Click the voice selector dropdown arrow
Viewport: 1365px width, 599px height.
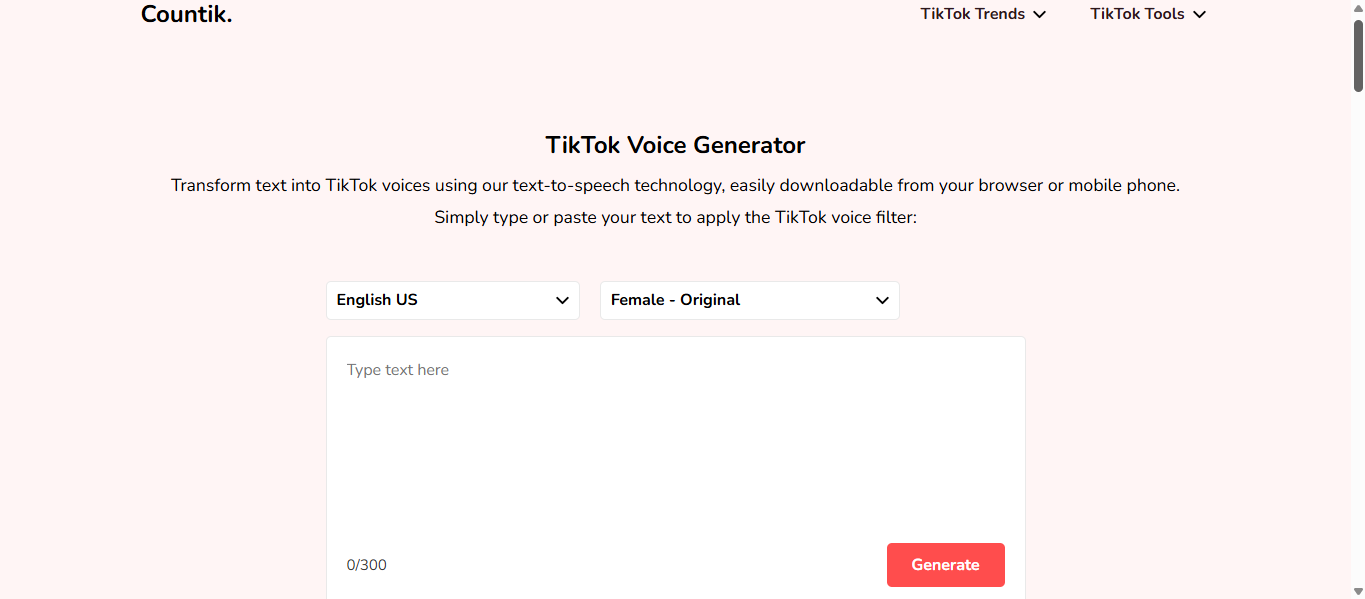coord(882,300)
